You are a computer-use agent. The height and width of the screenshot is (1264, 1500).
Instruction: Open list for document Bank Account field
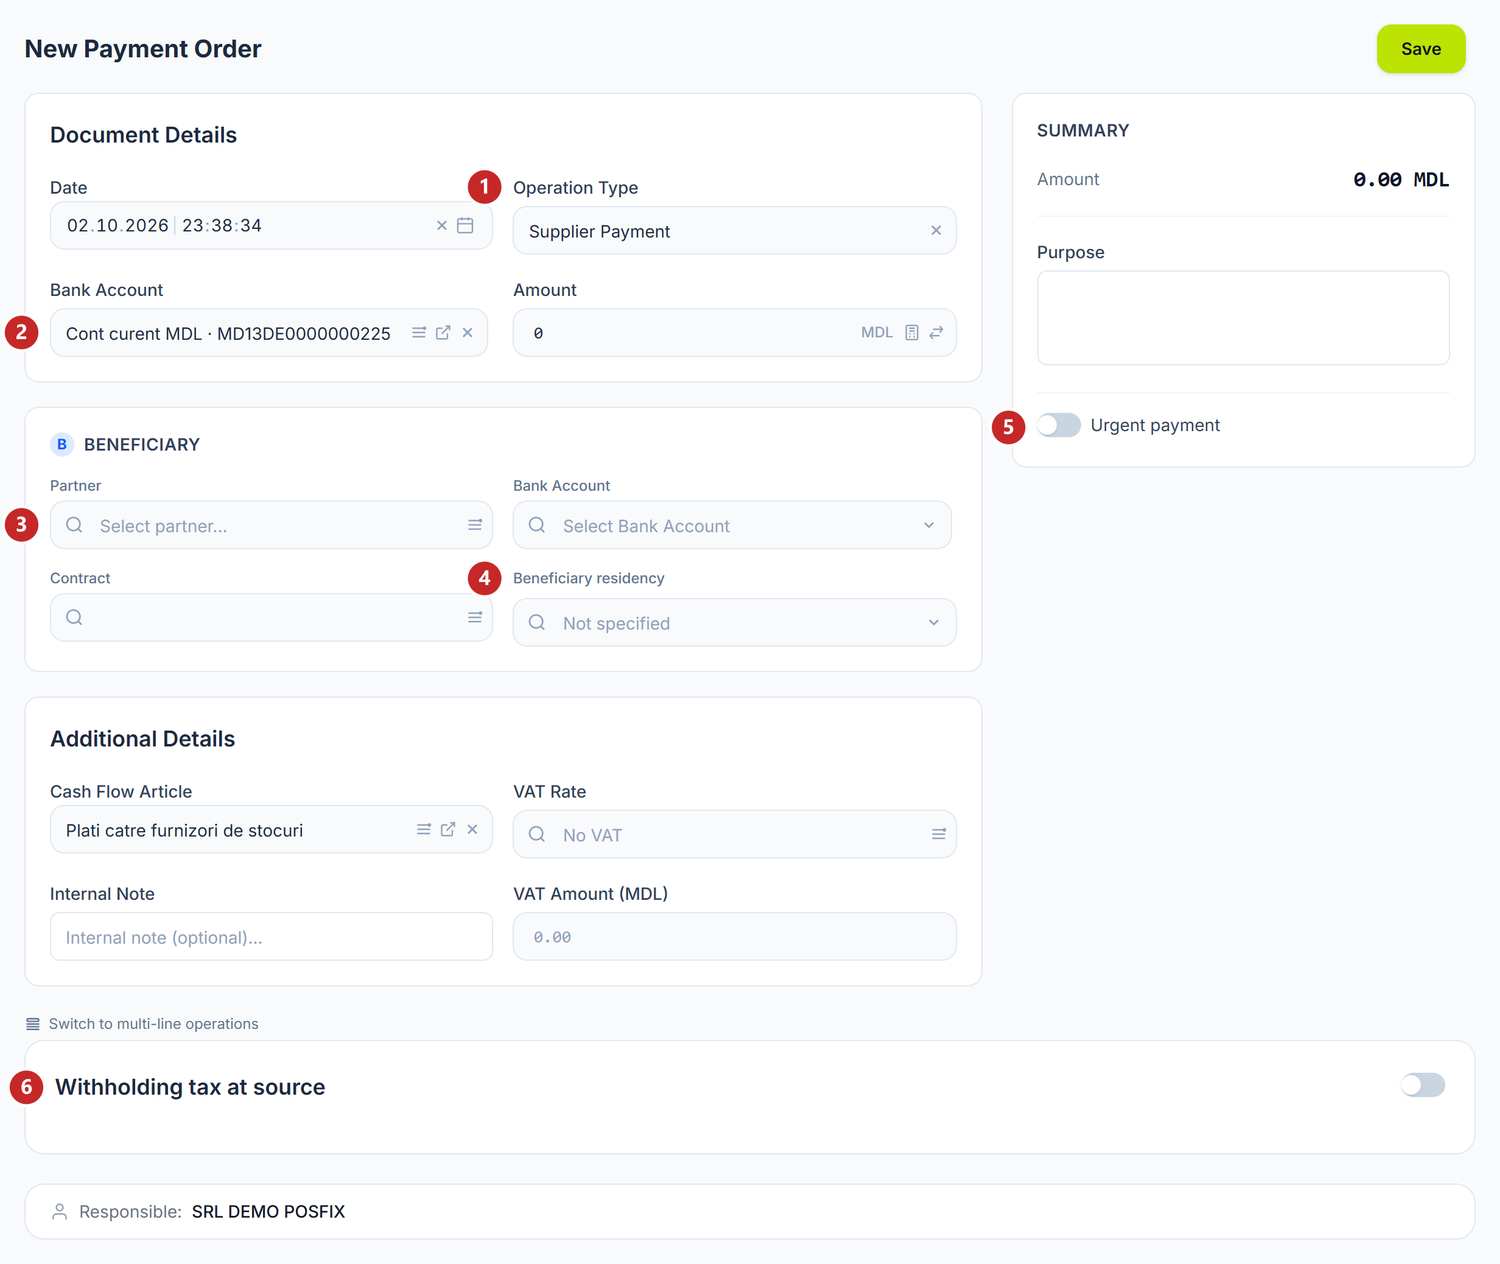(x=419, y=333)
